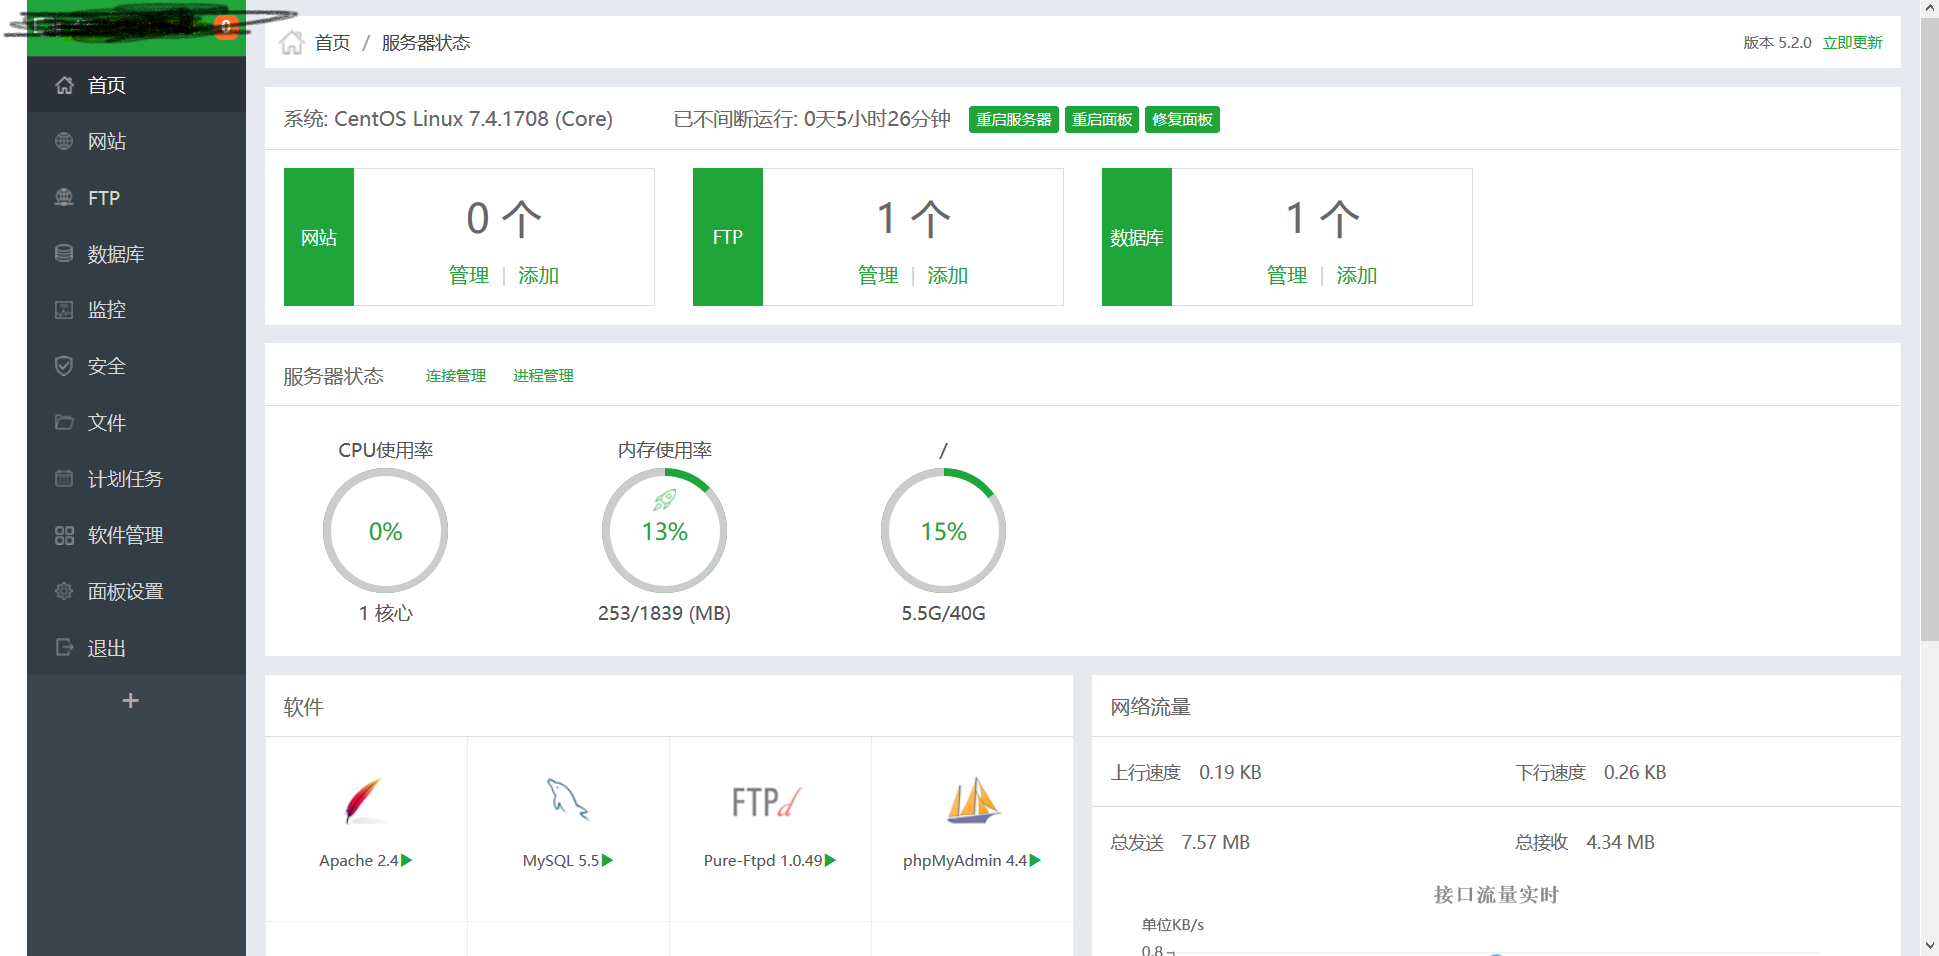Screen dimensions: 1939x956
Task: Click the Apache feather logo
Action: pos(365,800)
